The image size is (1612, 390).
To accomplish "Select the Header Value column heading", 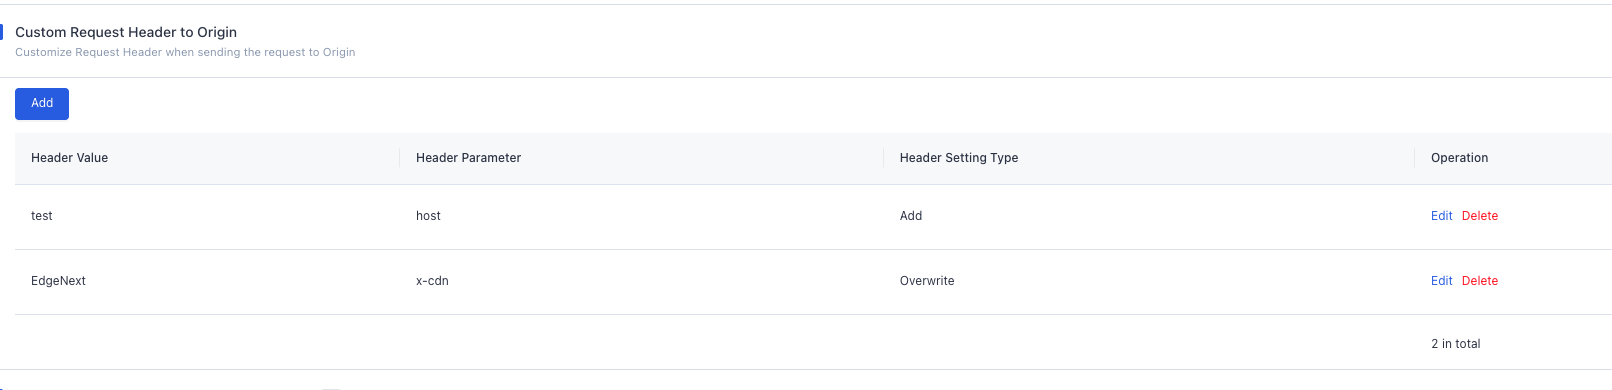I will (69, 158).
